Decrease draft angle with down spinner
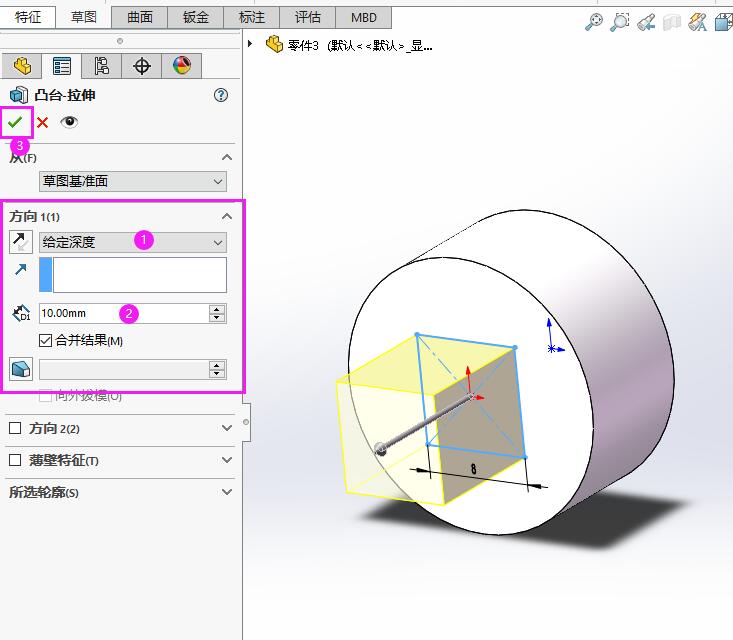This screenshot has width=733, height=640. 217,374
